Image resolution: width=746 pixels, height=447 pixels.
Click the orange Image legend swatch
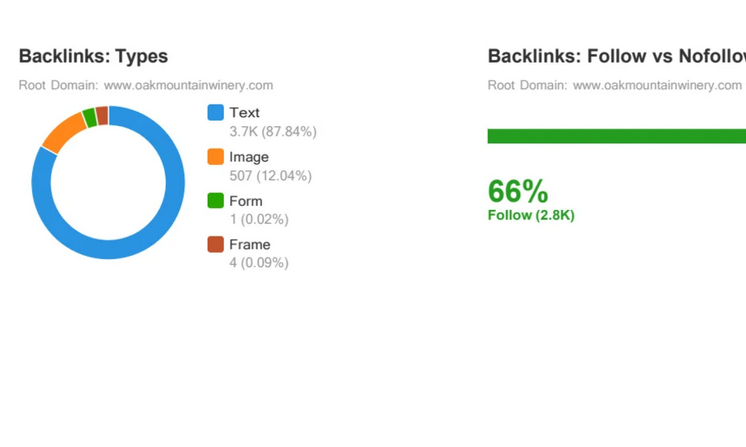tap(215, 157)
